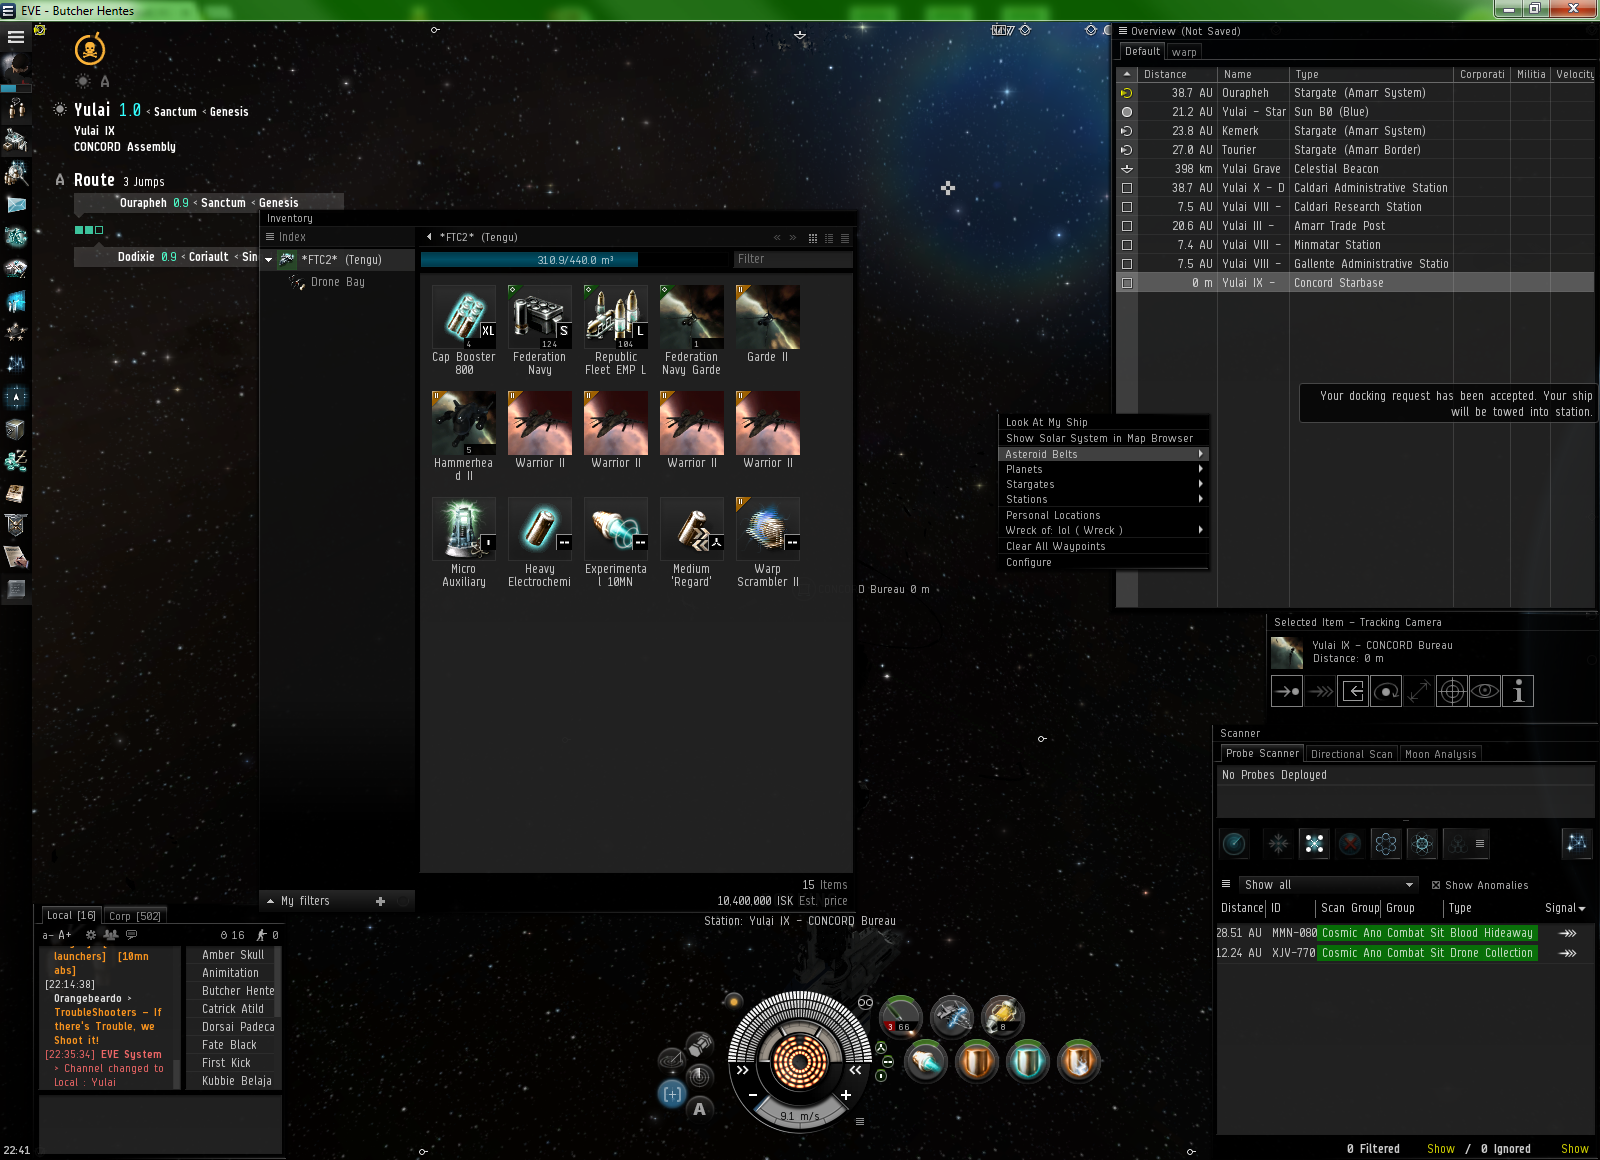Expand the Stargates submenu
This screenshot has height=1160, width=1600.
click(x=1104, y=484)
